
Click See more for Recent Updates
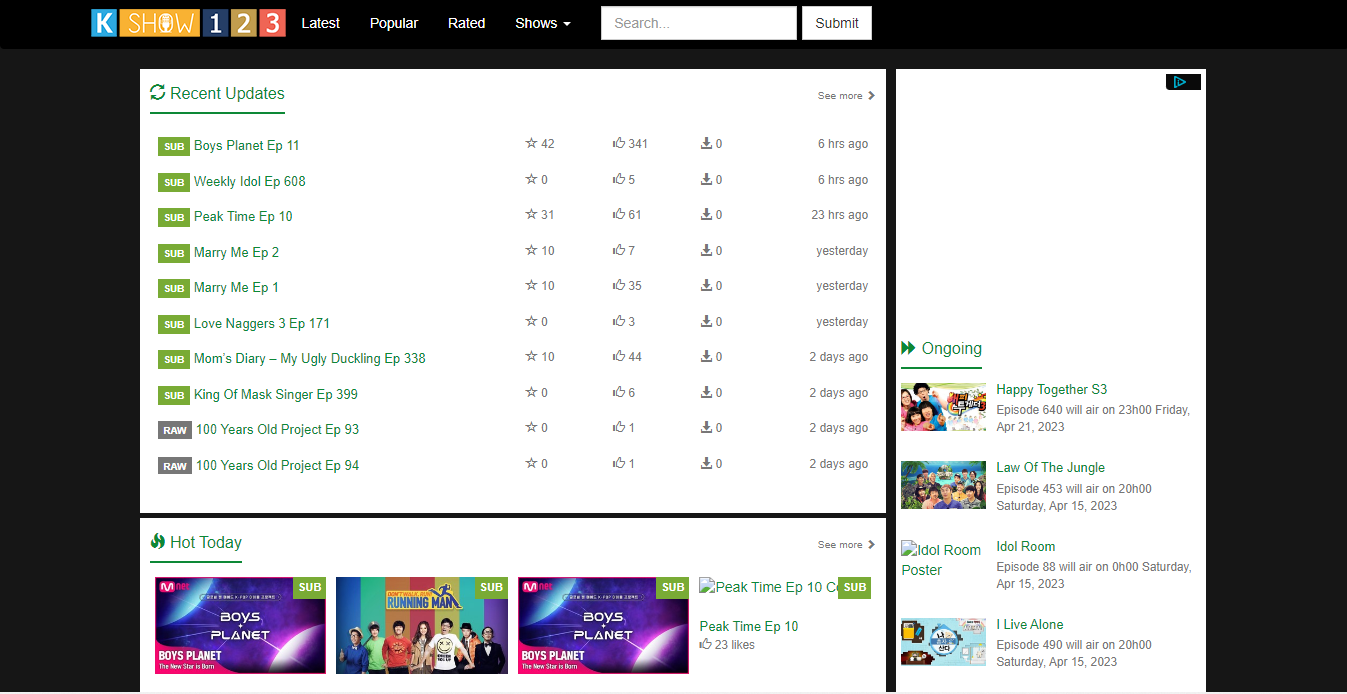pos(846,96)
